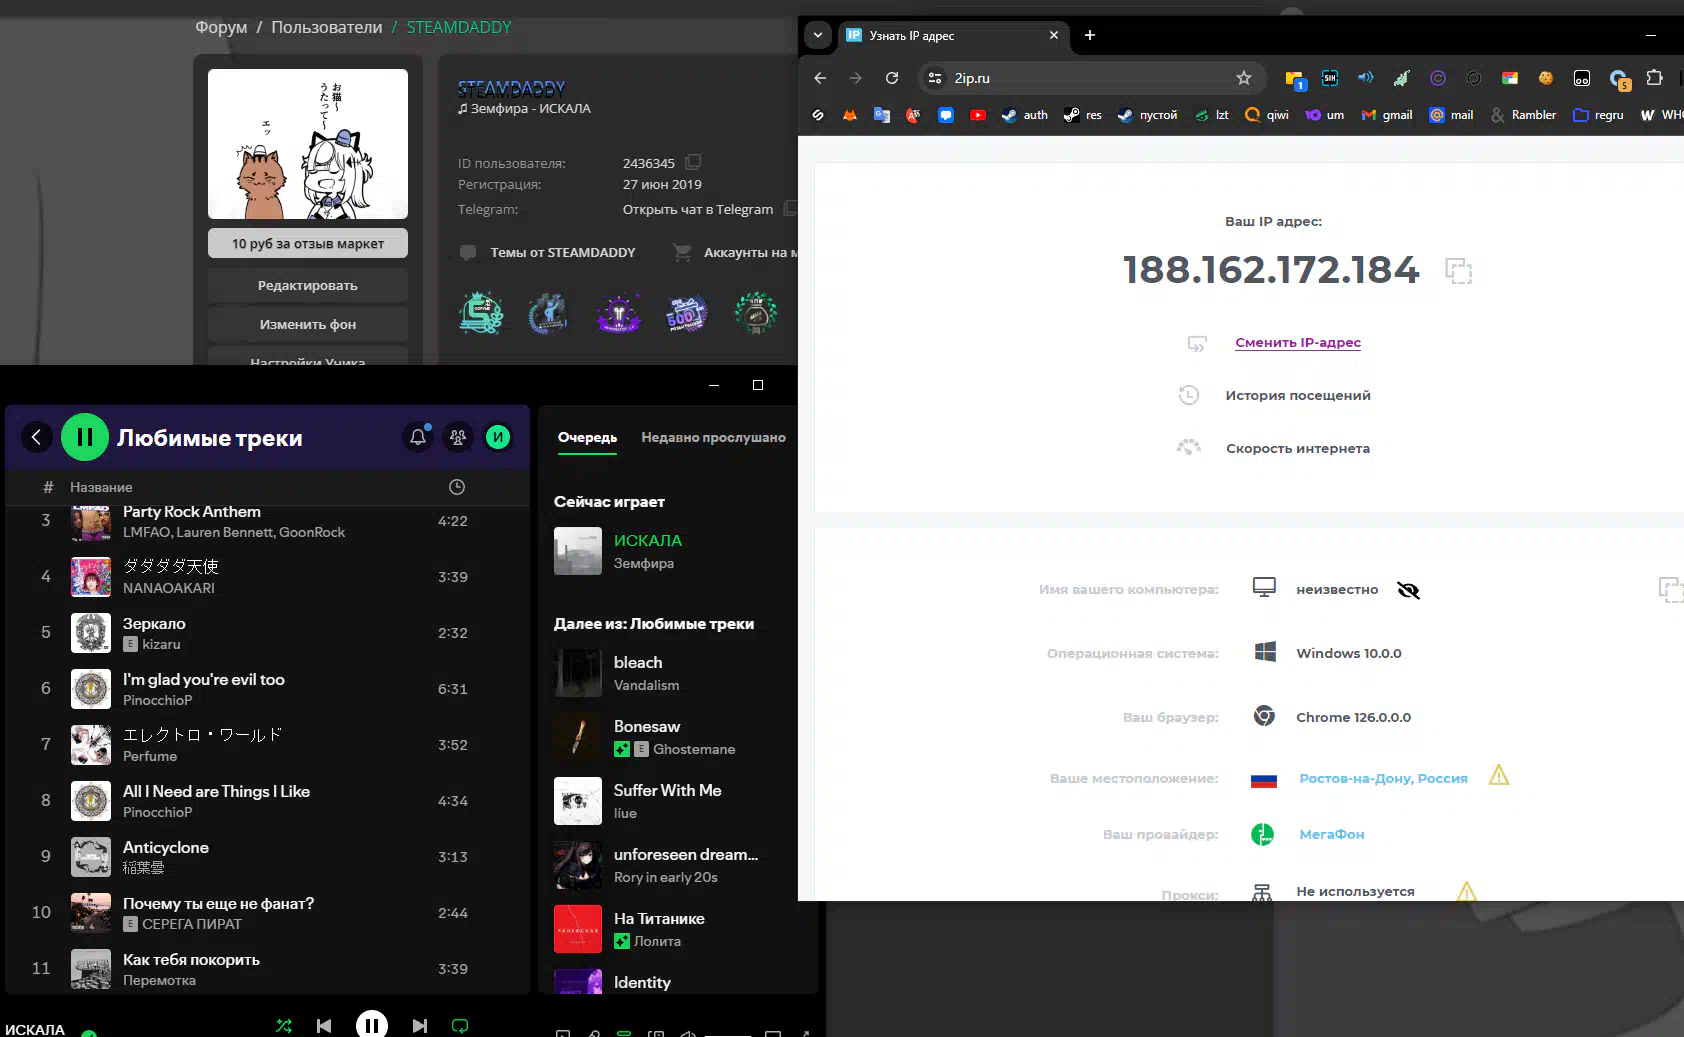This screenshot has width=1684, height=1037.
Task: Pause playback using bottom white pause button
Action: (371, 1024)
